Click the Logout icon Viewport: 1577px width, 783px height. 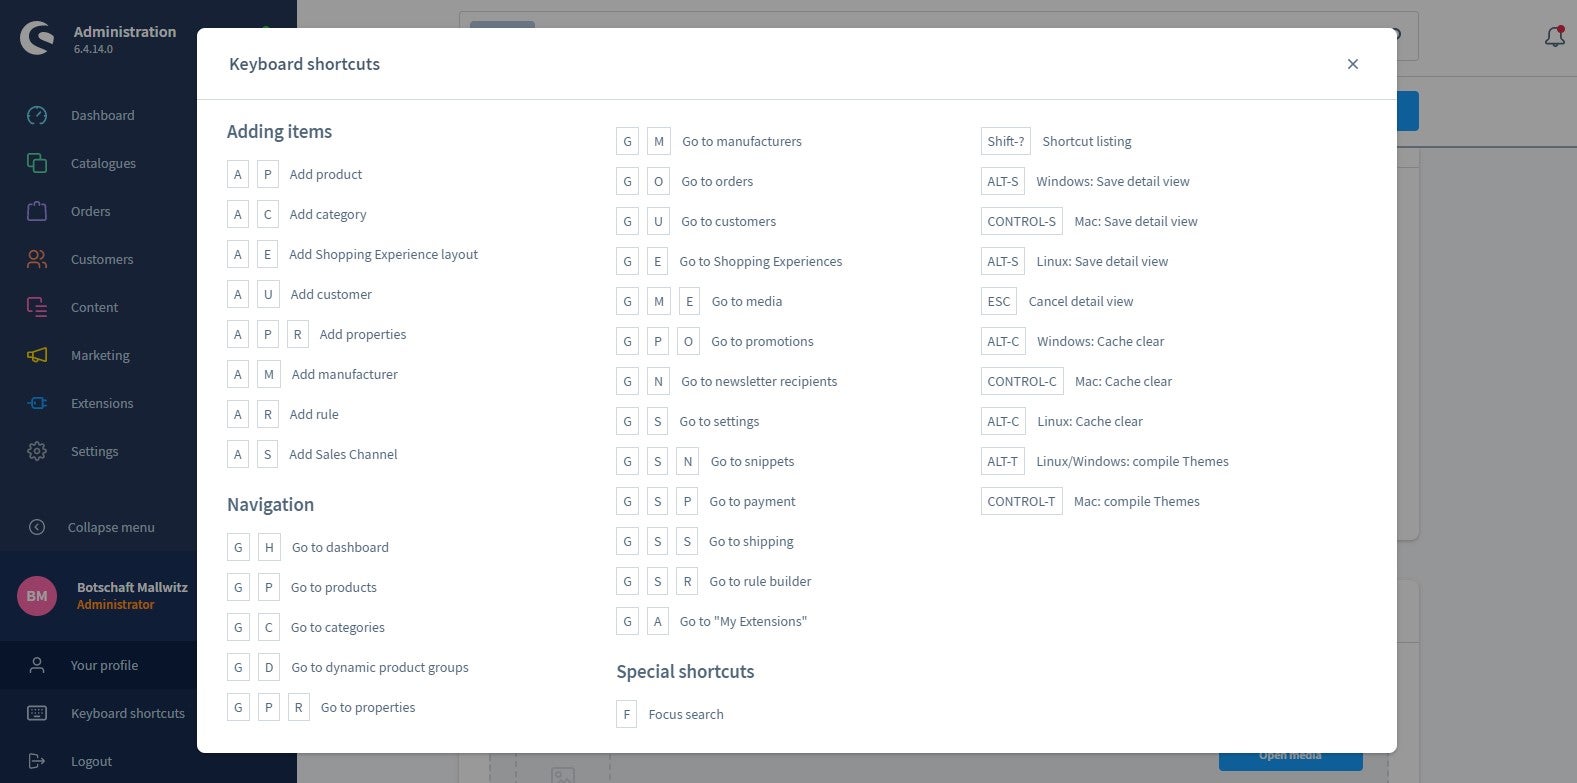pyautogui.click(x=37, y=761)
